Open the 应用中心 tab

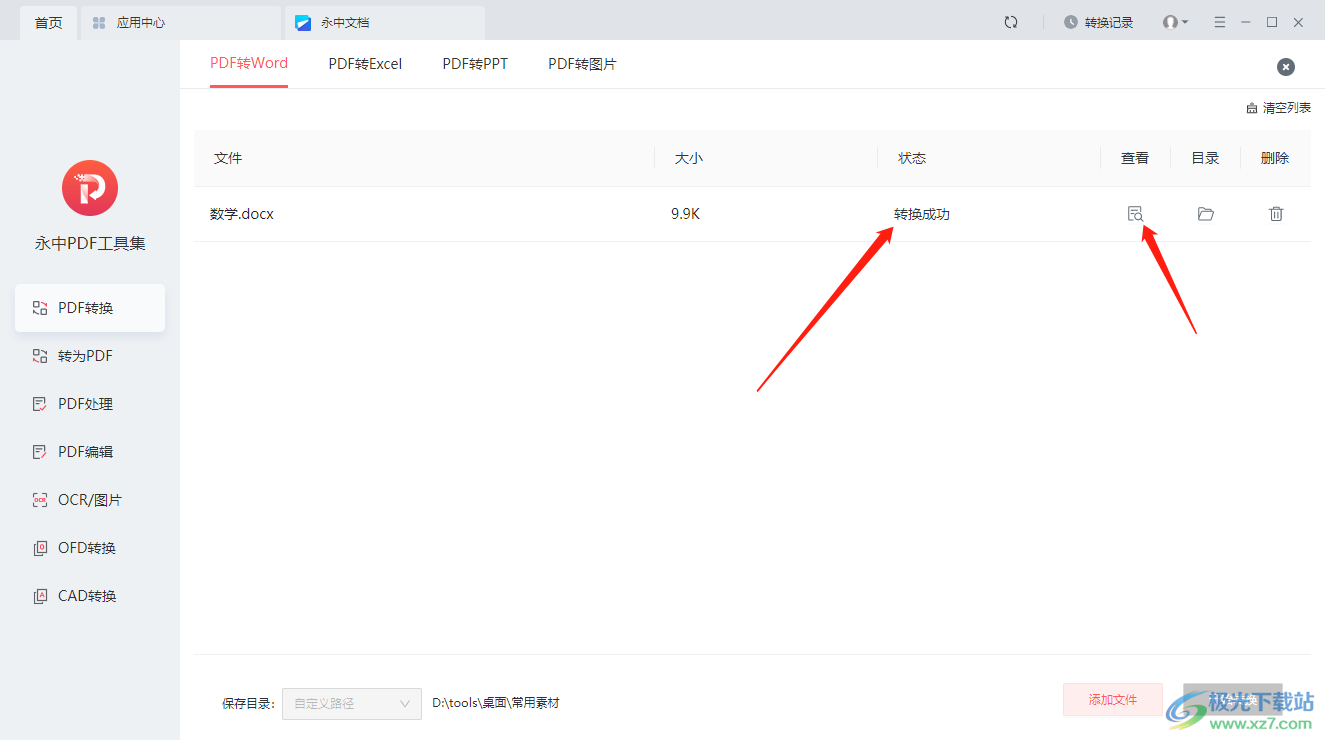coord(181,22)
